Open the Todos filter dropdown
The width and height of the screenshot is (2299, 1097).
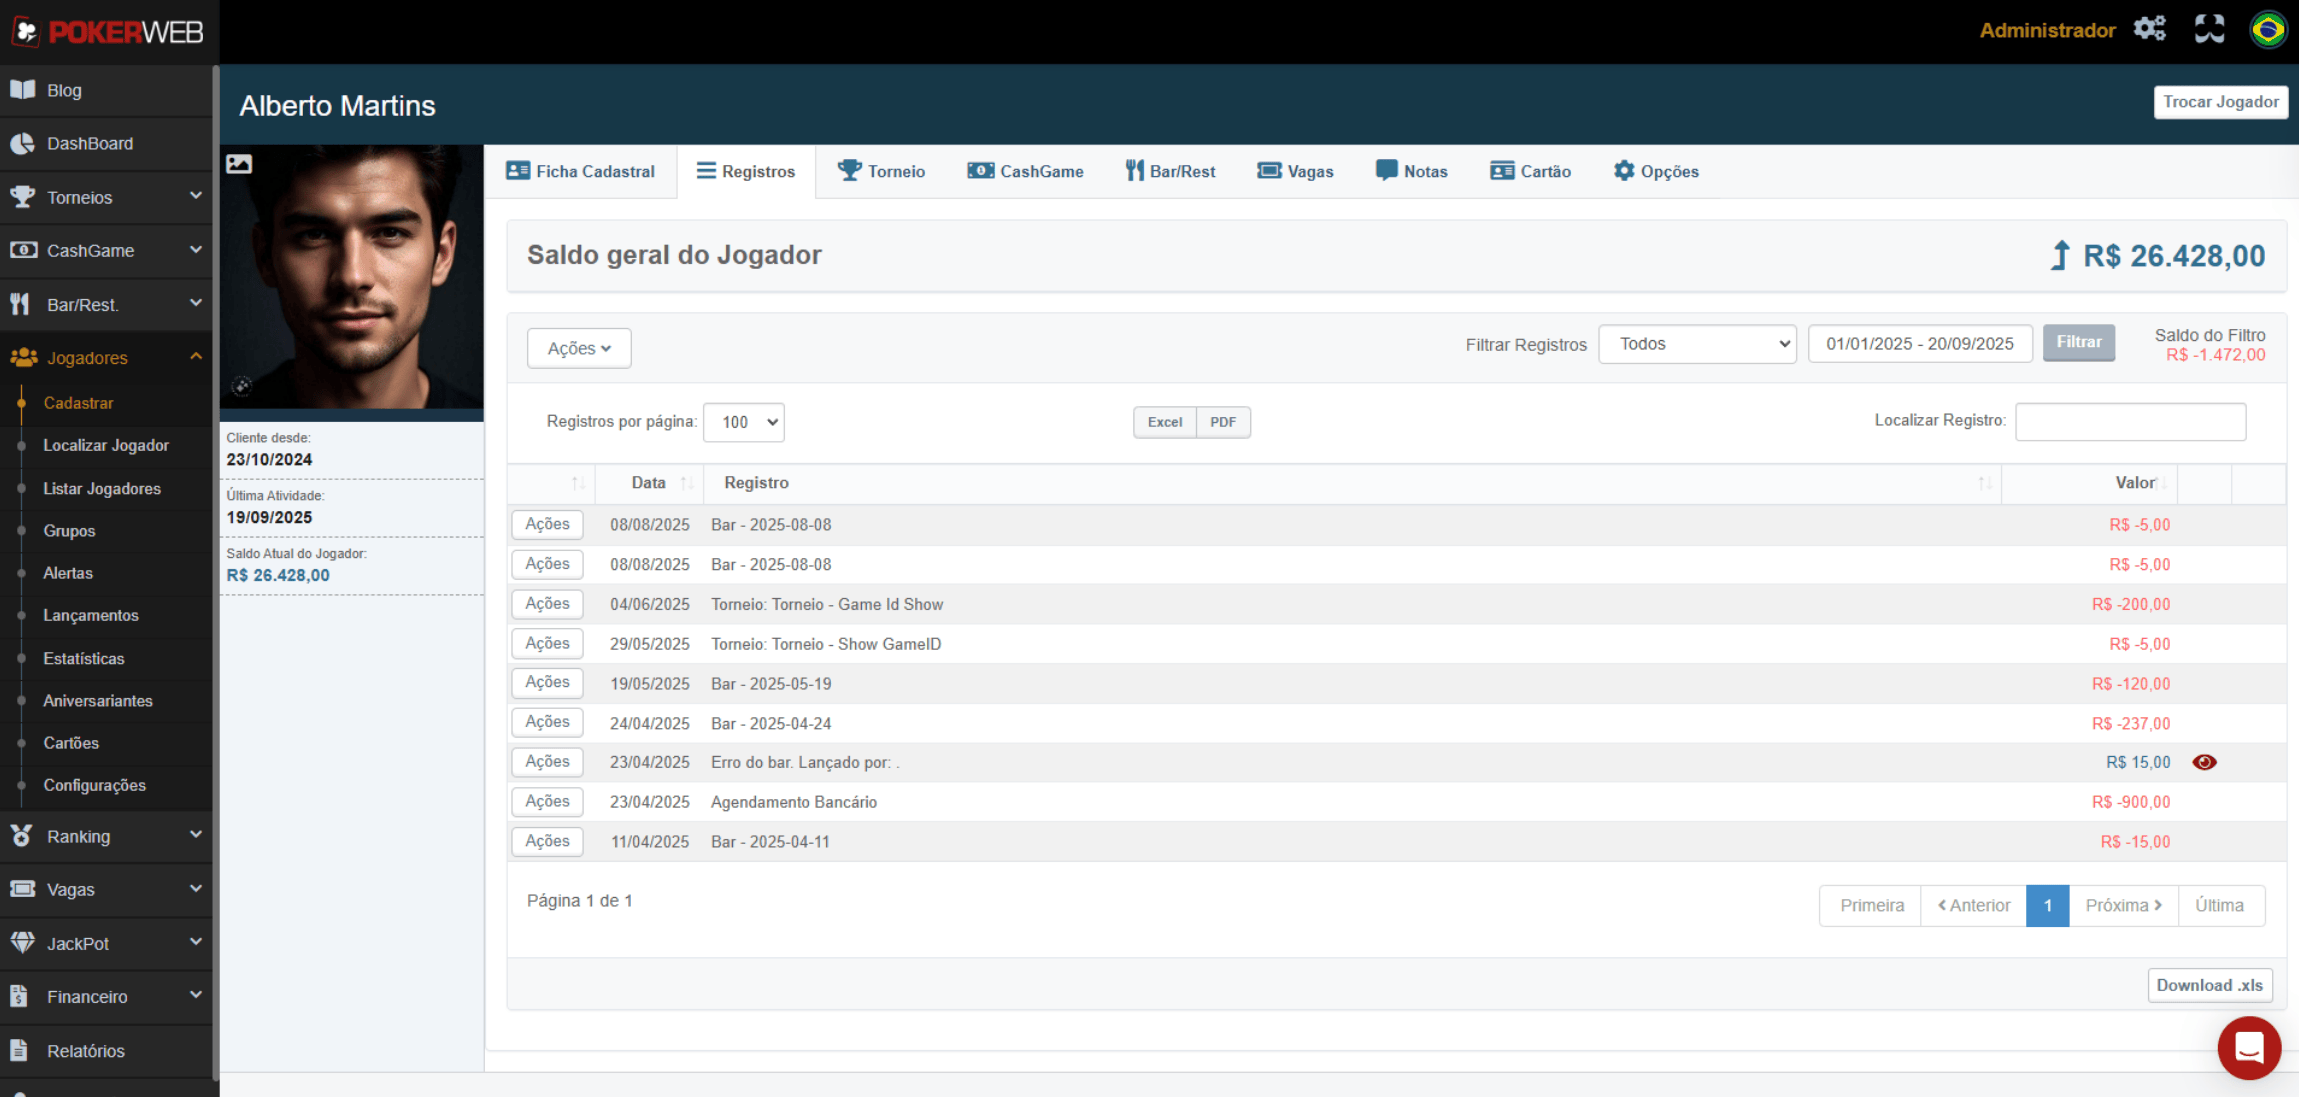pos(1697,344)
